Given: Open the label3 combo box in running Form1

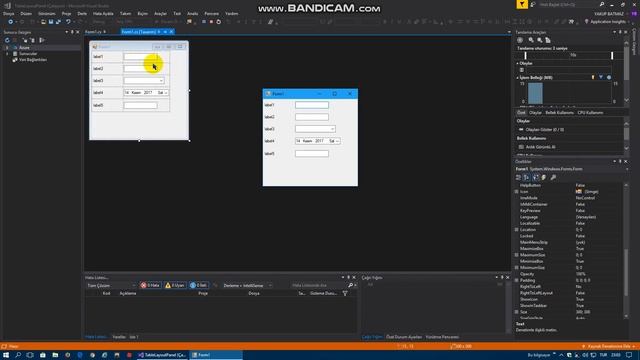Looking at the screenshot, I should point(332,129).
